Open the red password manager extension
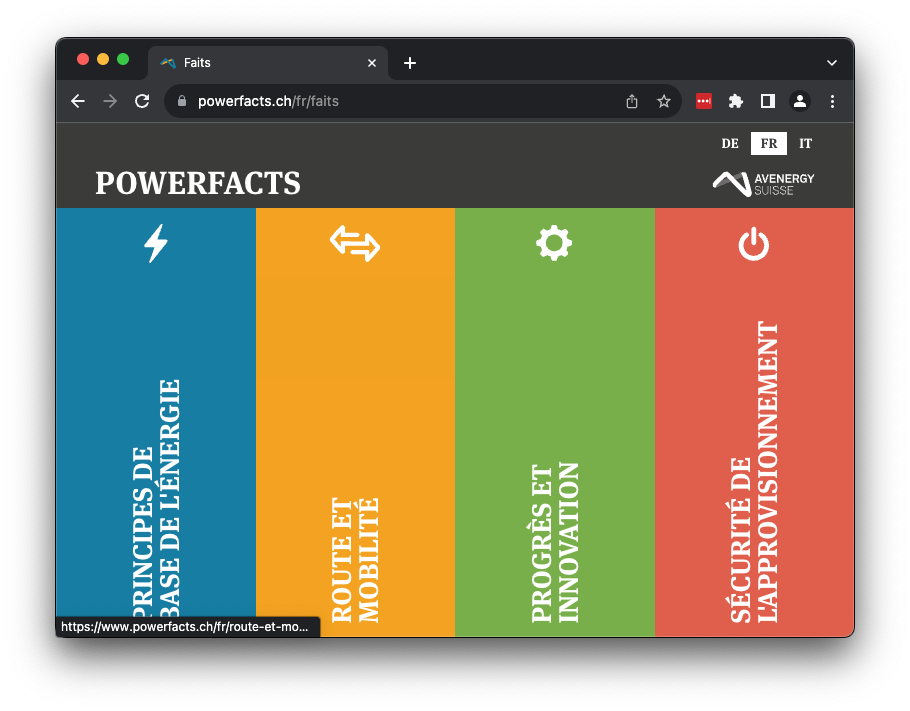This screenshot has height=711, width=910. coord(704,101)
